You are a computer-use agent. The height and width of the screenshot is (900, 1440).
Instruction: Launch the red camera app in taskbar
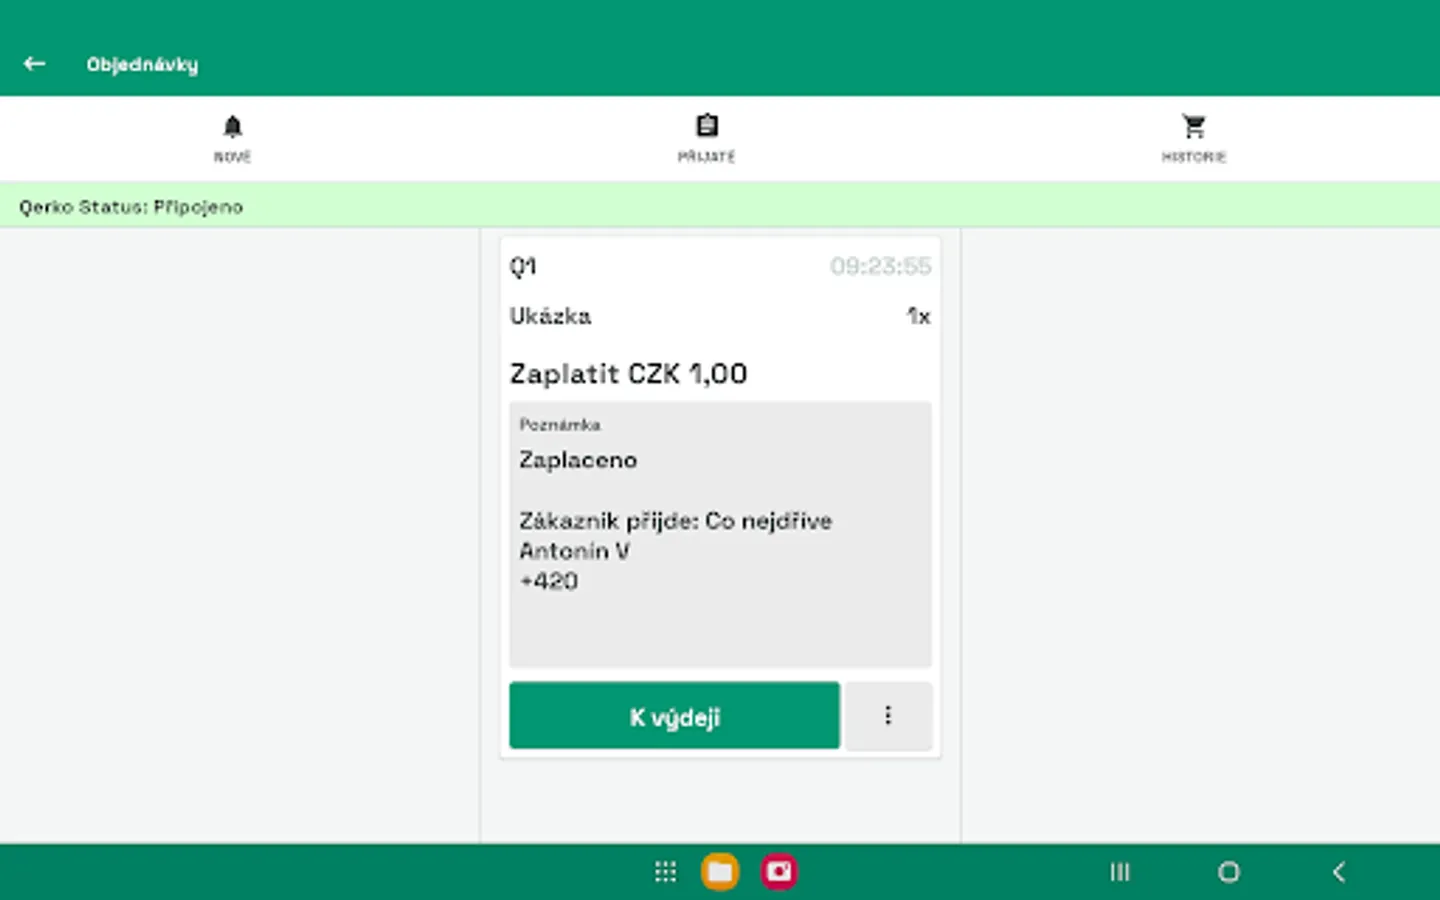(779, 872)
